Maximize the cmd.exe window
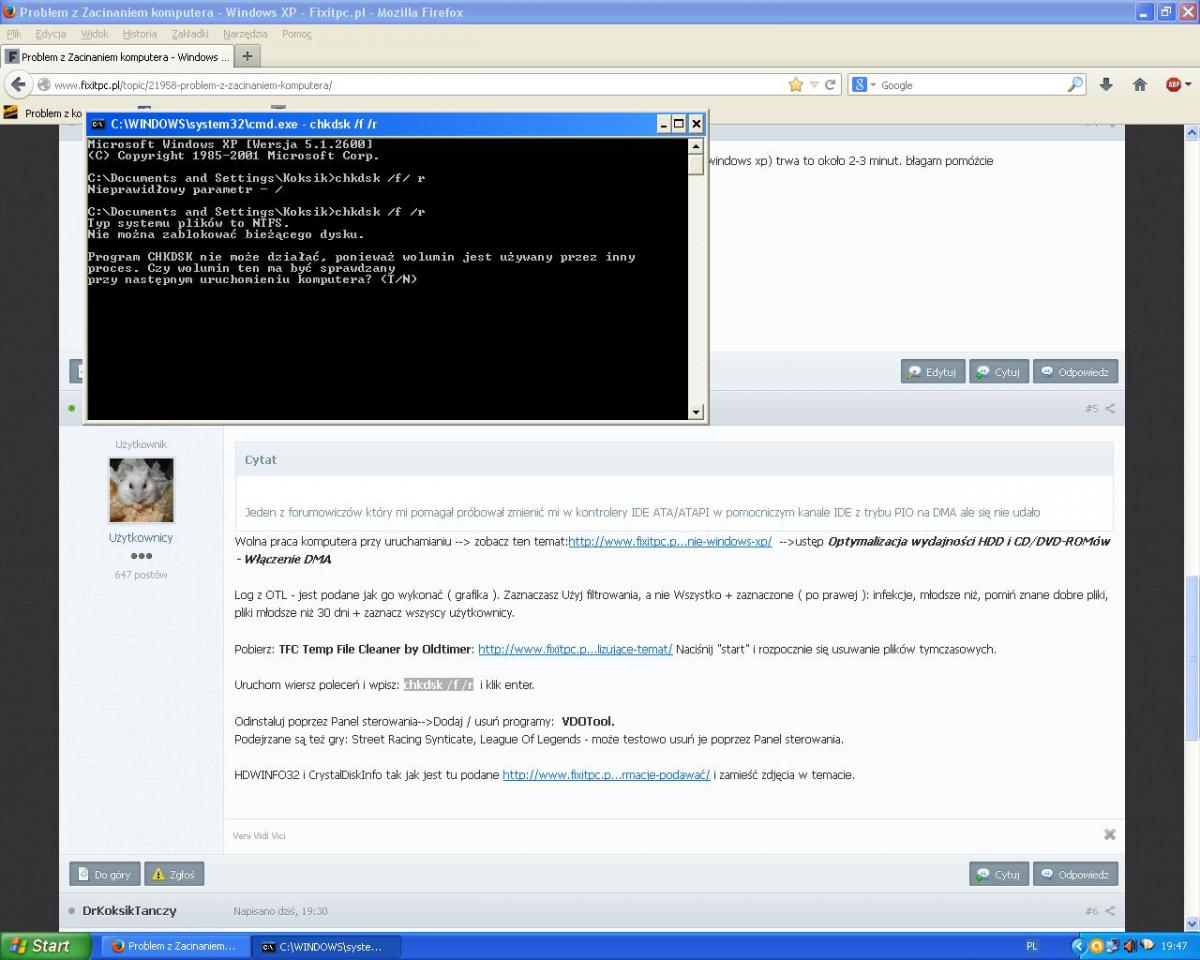1200x960 pixels. tap(679, 124)
